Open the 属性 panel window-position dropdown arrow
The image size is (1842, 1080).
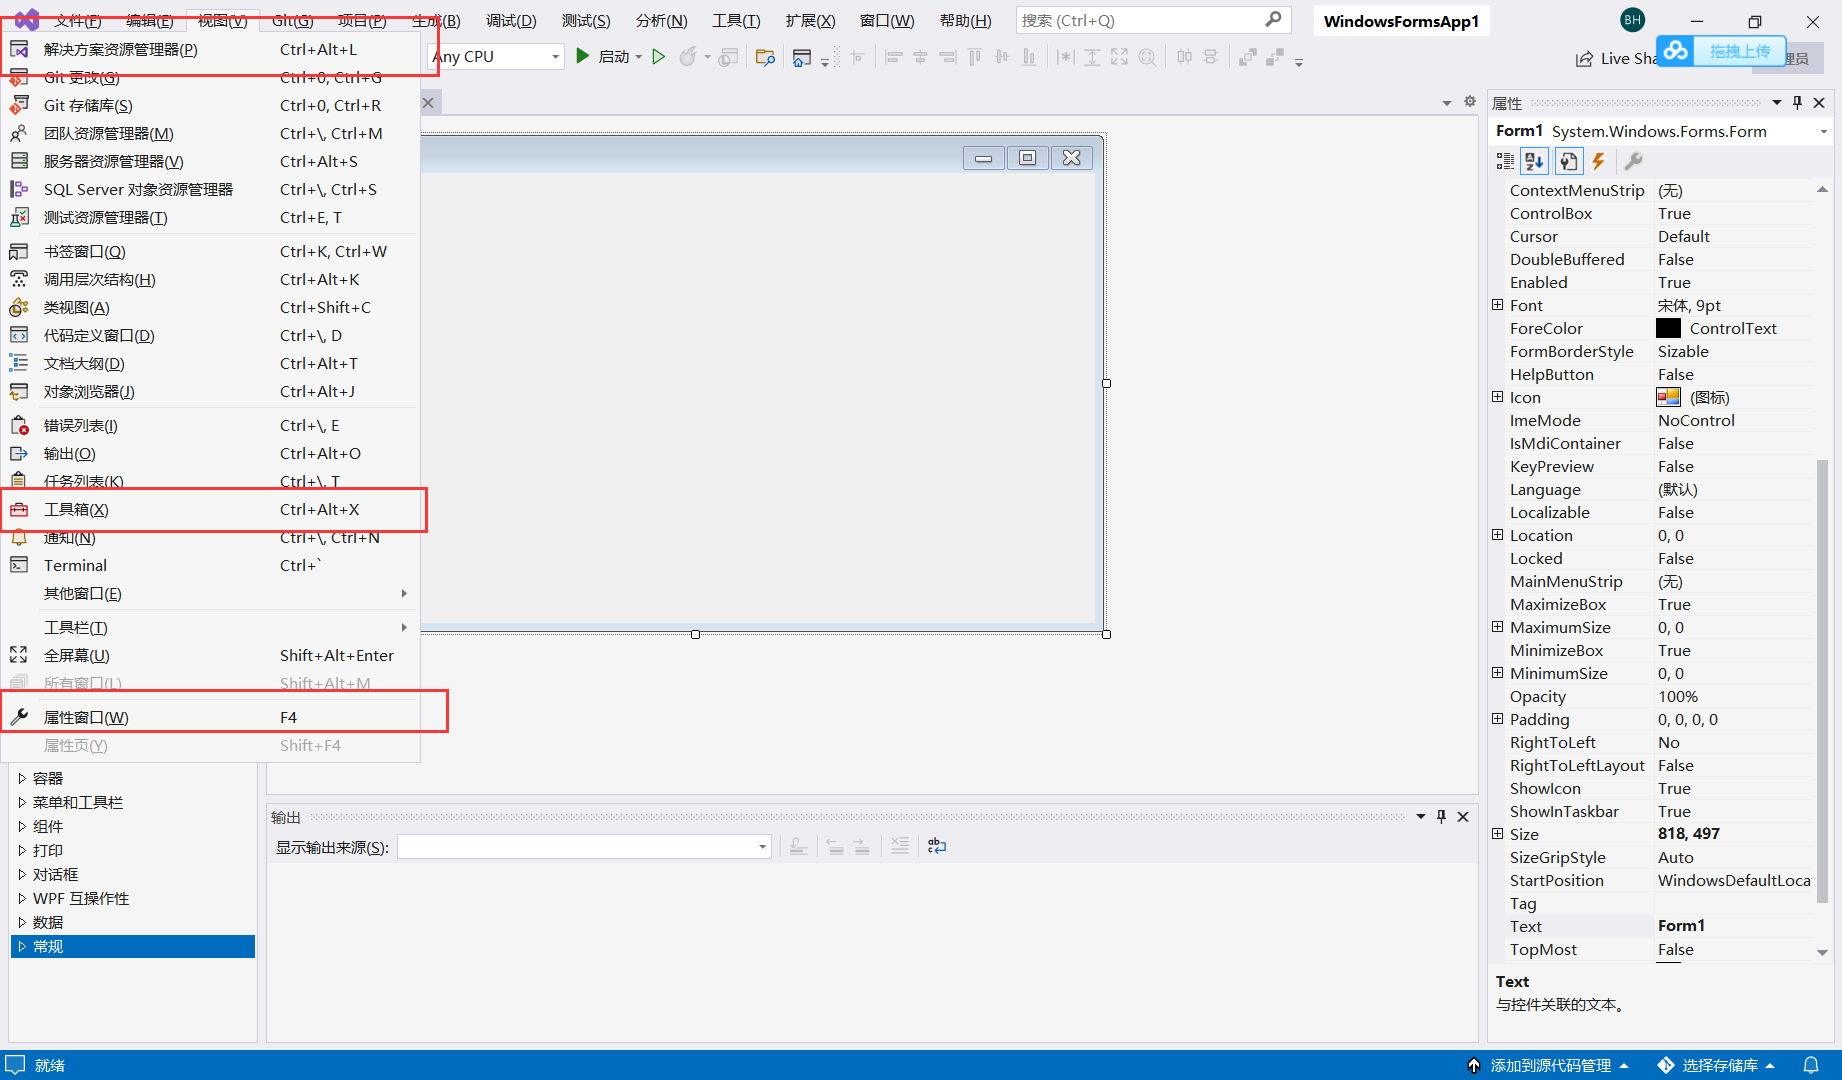(1776, 103)
